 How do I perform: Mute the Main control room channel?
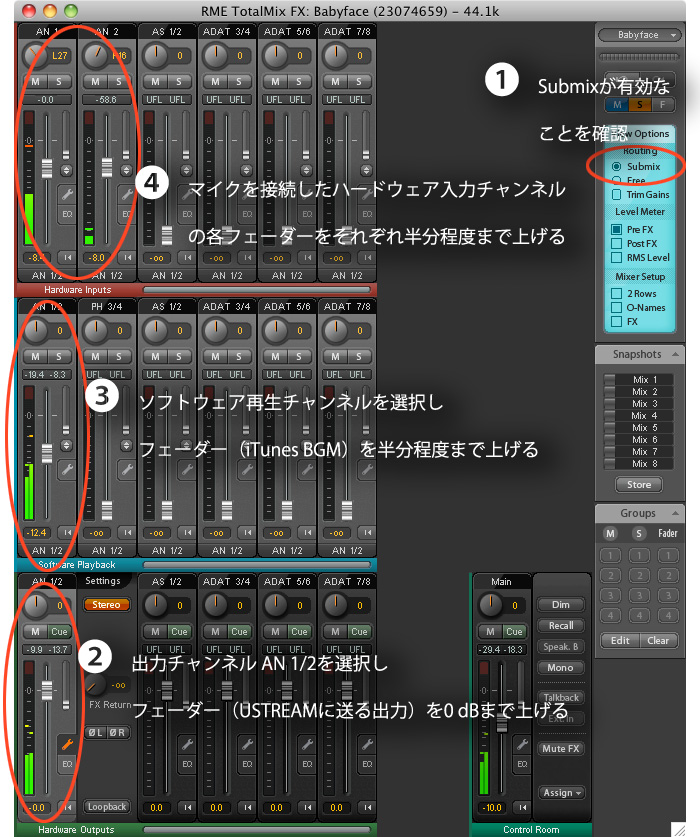pyautogui.click(x=490, y=631)
